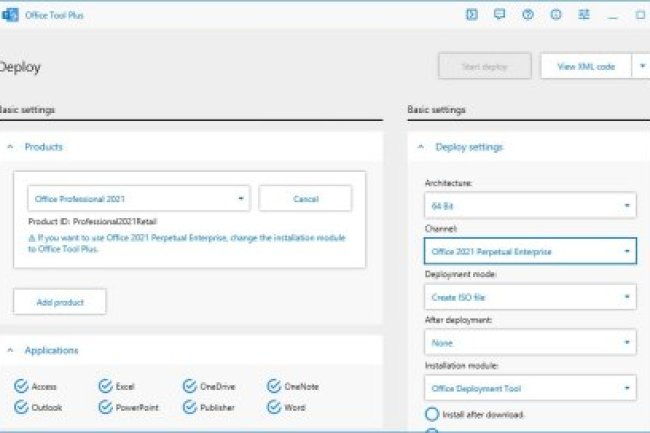Toggle the OneDrive application checkbox
Viewport: 650px width, 433px height.
coord(190,386)
